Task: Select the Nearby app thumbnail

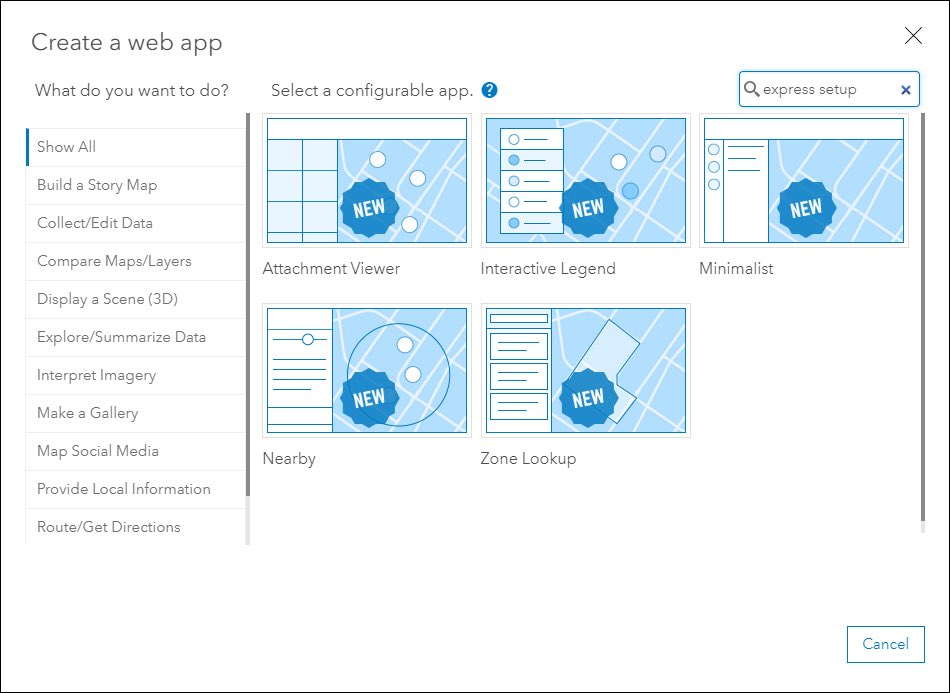Action: coord(367,370)
